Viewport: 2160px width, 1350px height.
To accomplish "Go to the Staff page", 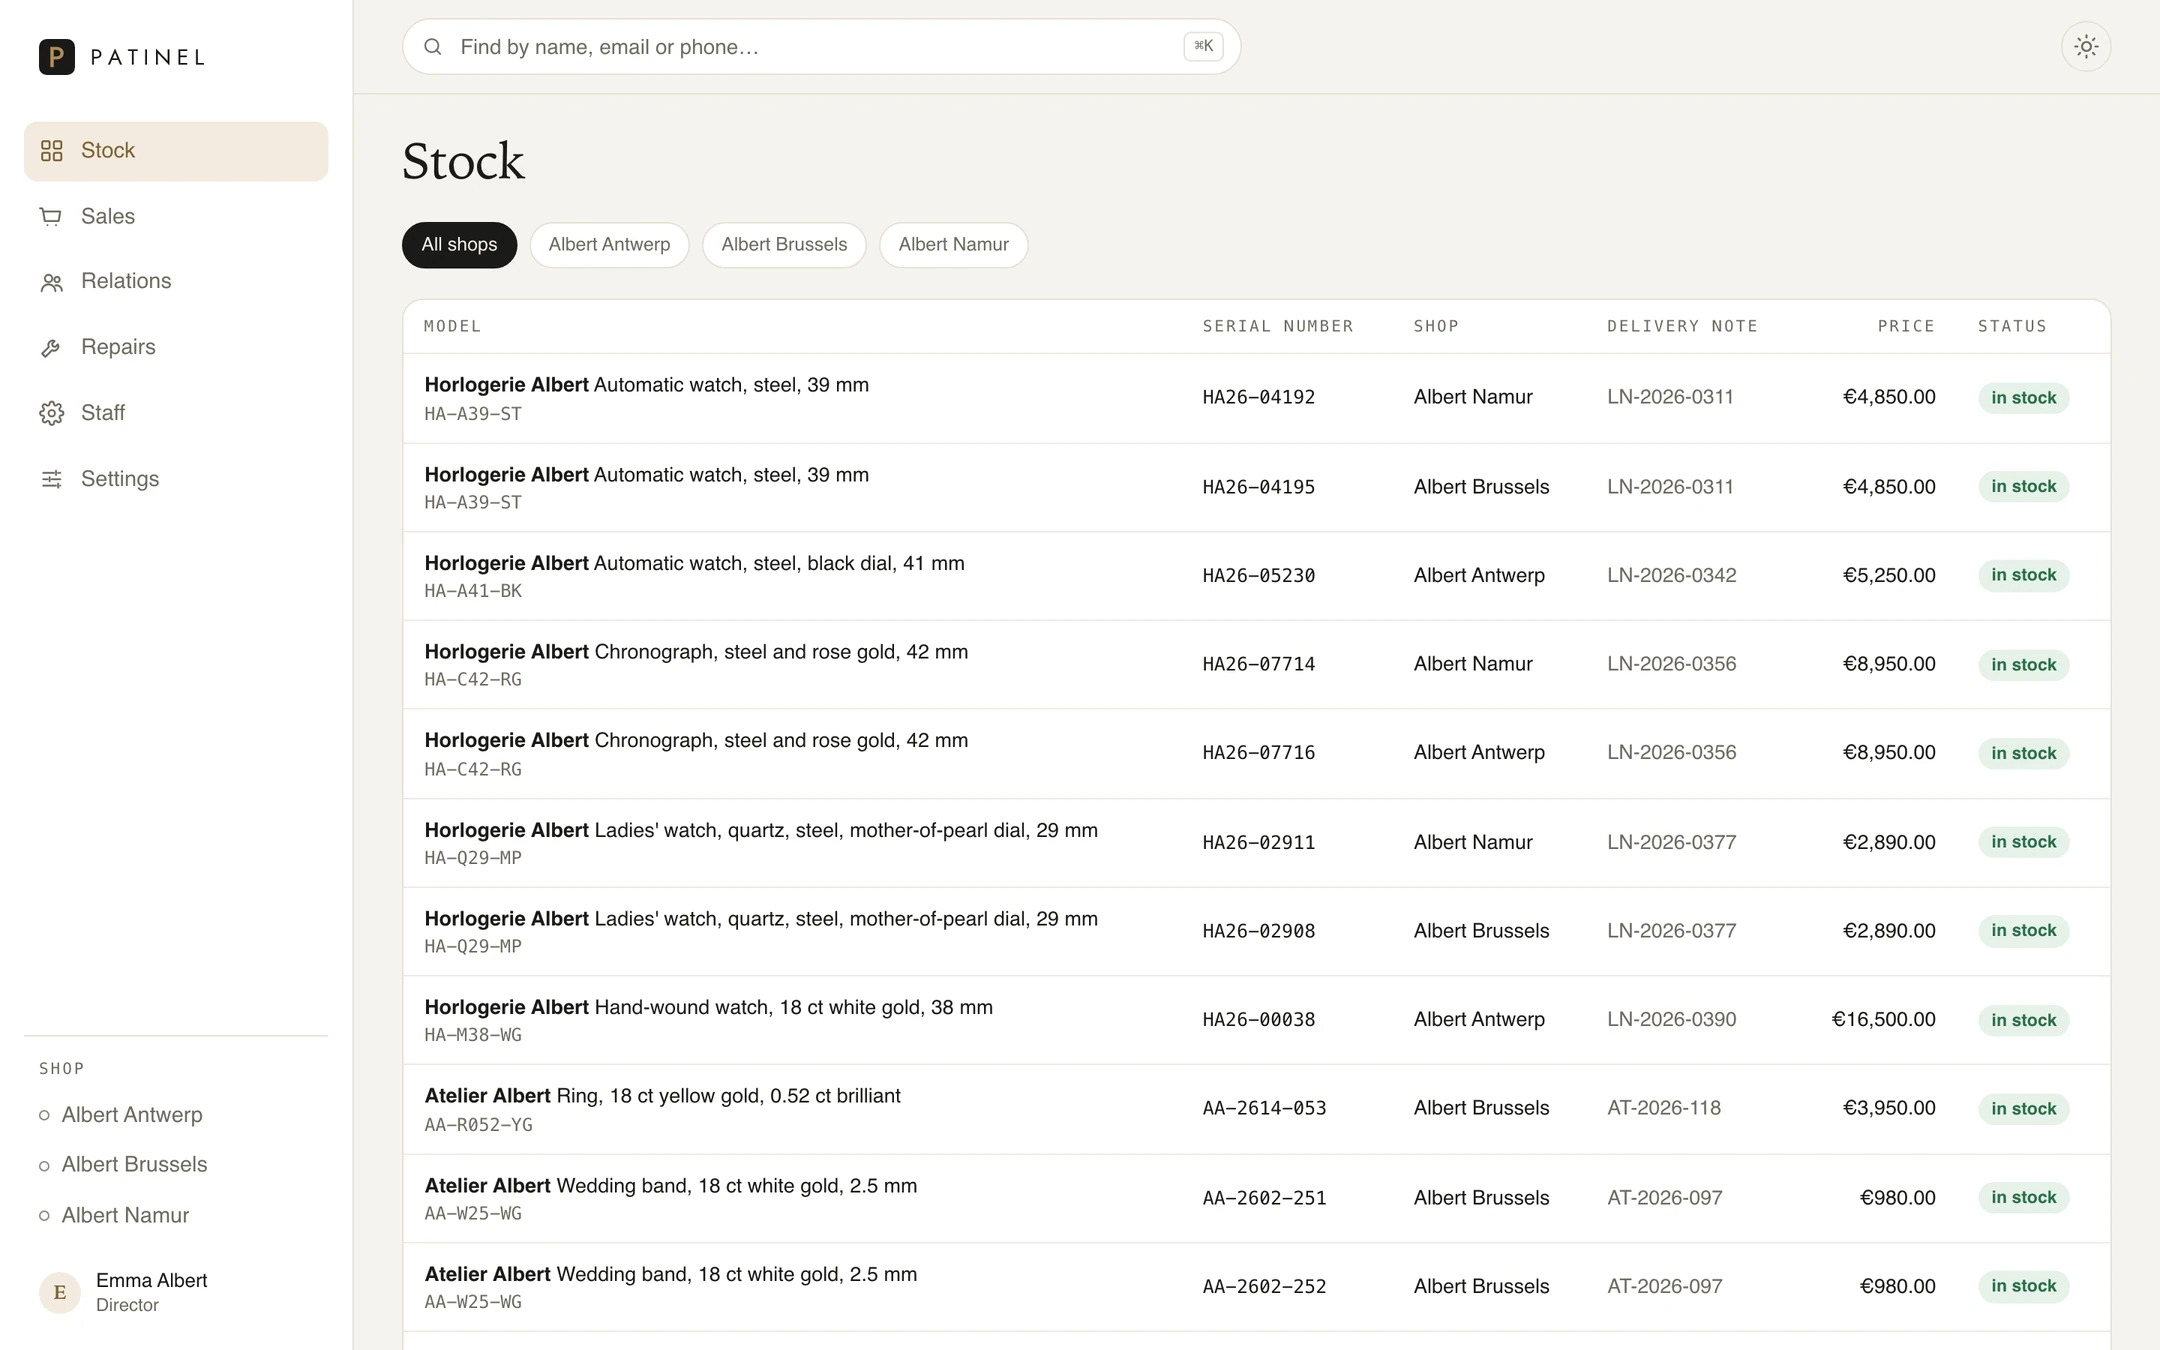I will [x=176, y=414].
